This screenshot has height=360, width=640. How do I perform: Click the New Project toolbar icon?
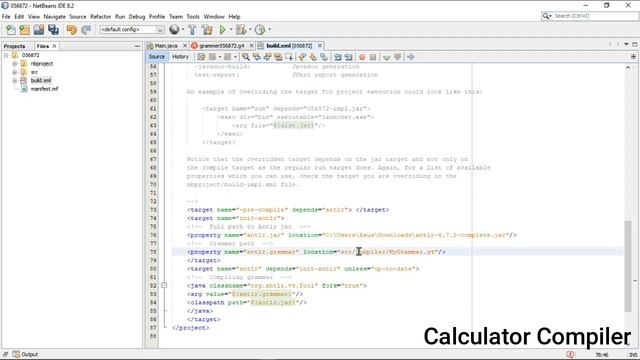click(24, 29)
